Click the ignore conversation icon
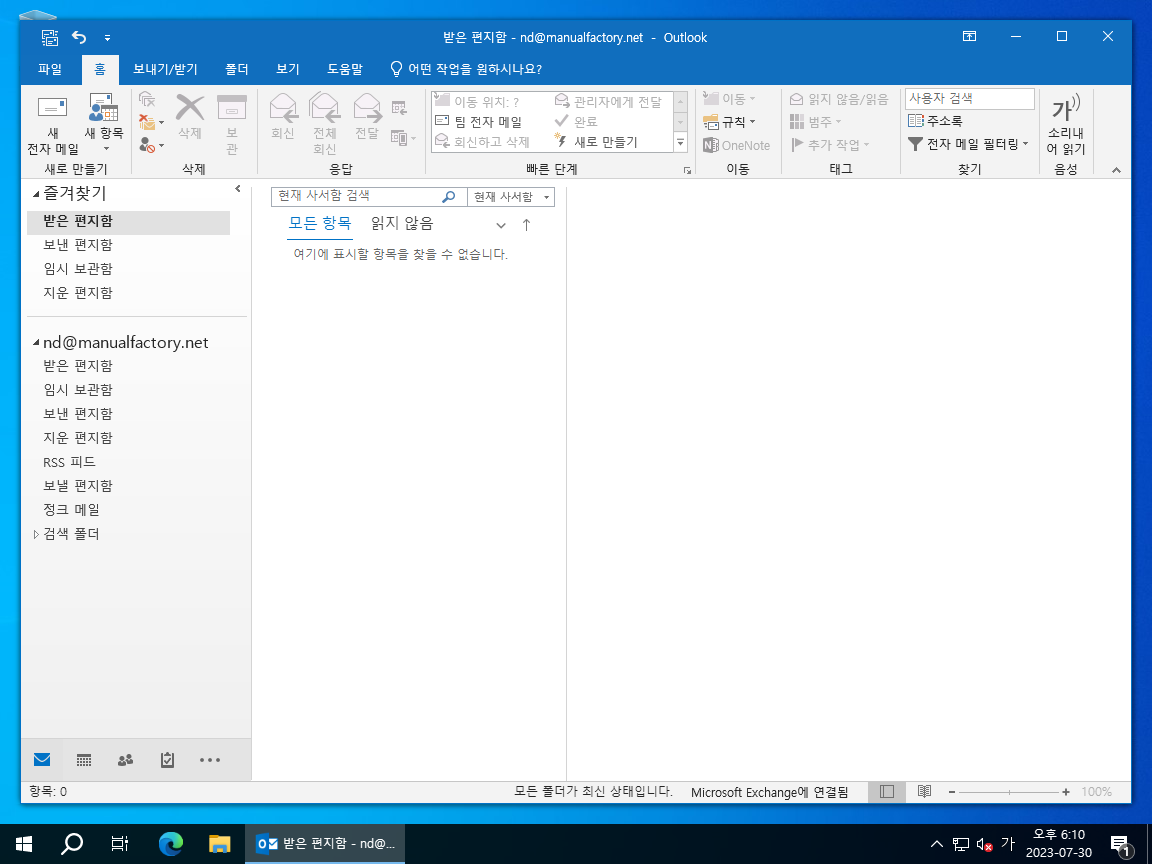The height and width of the screenshot is (864, 1152). tap(147, 99)
